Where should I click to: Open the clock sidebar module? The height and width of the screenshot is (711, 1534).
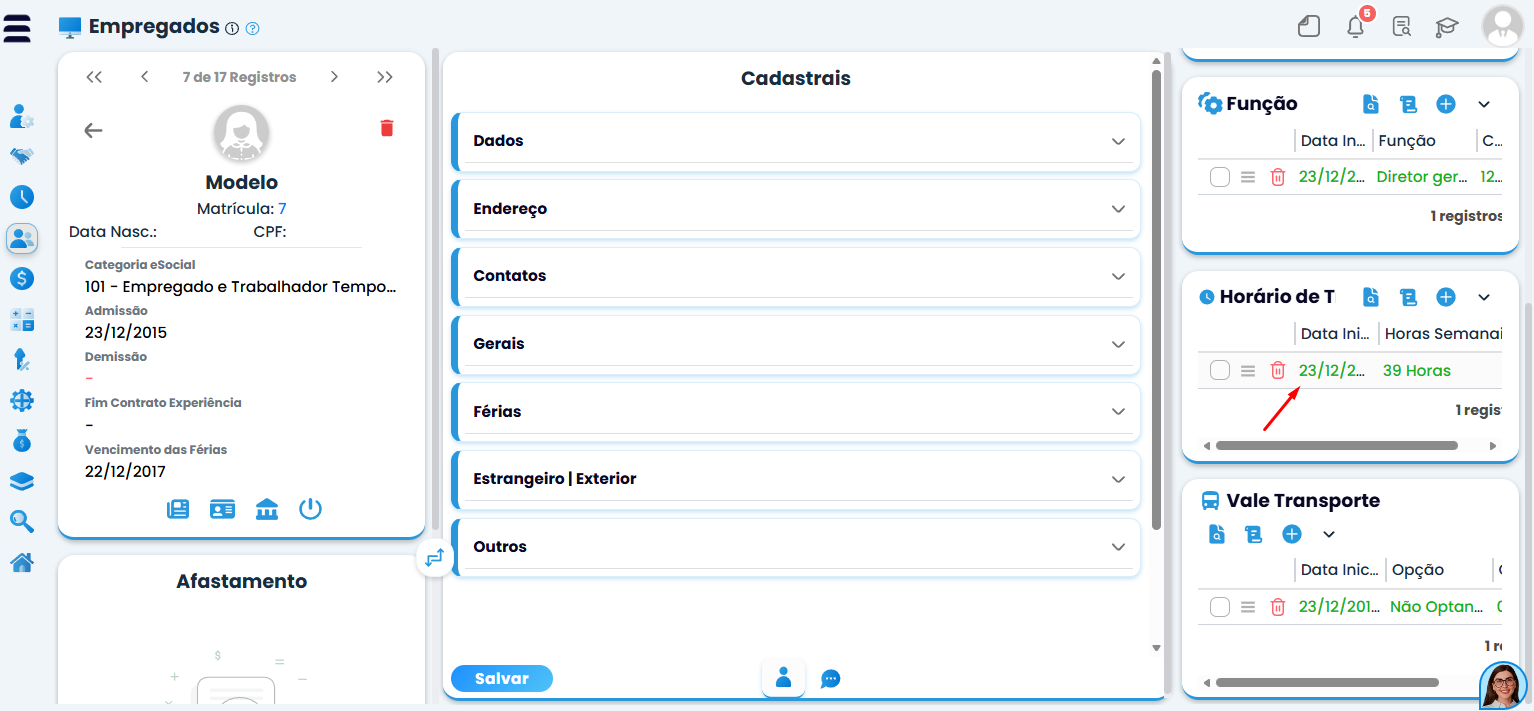(22, 197)
